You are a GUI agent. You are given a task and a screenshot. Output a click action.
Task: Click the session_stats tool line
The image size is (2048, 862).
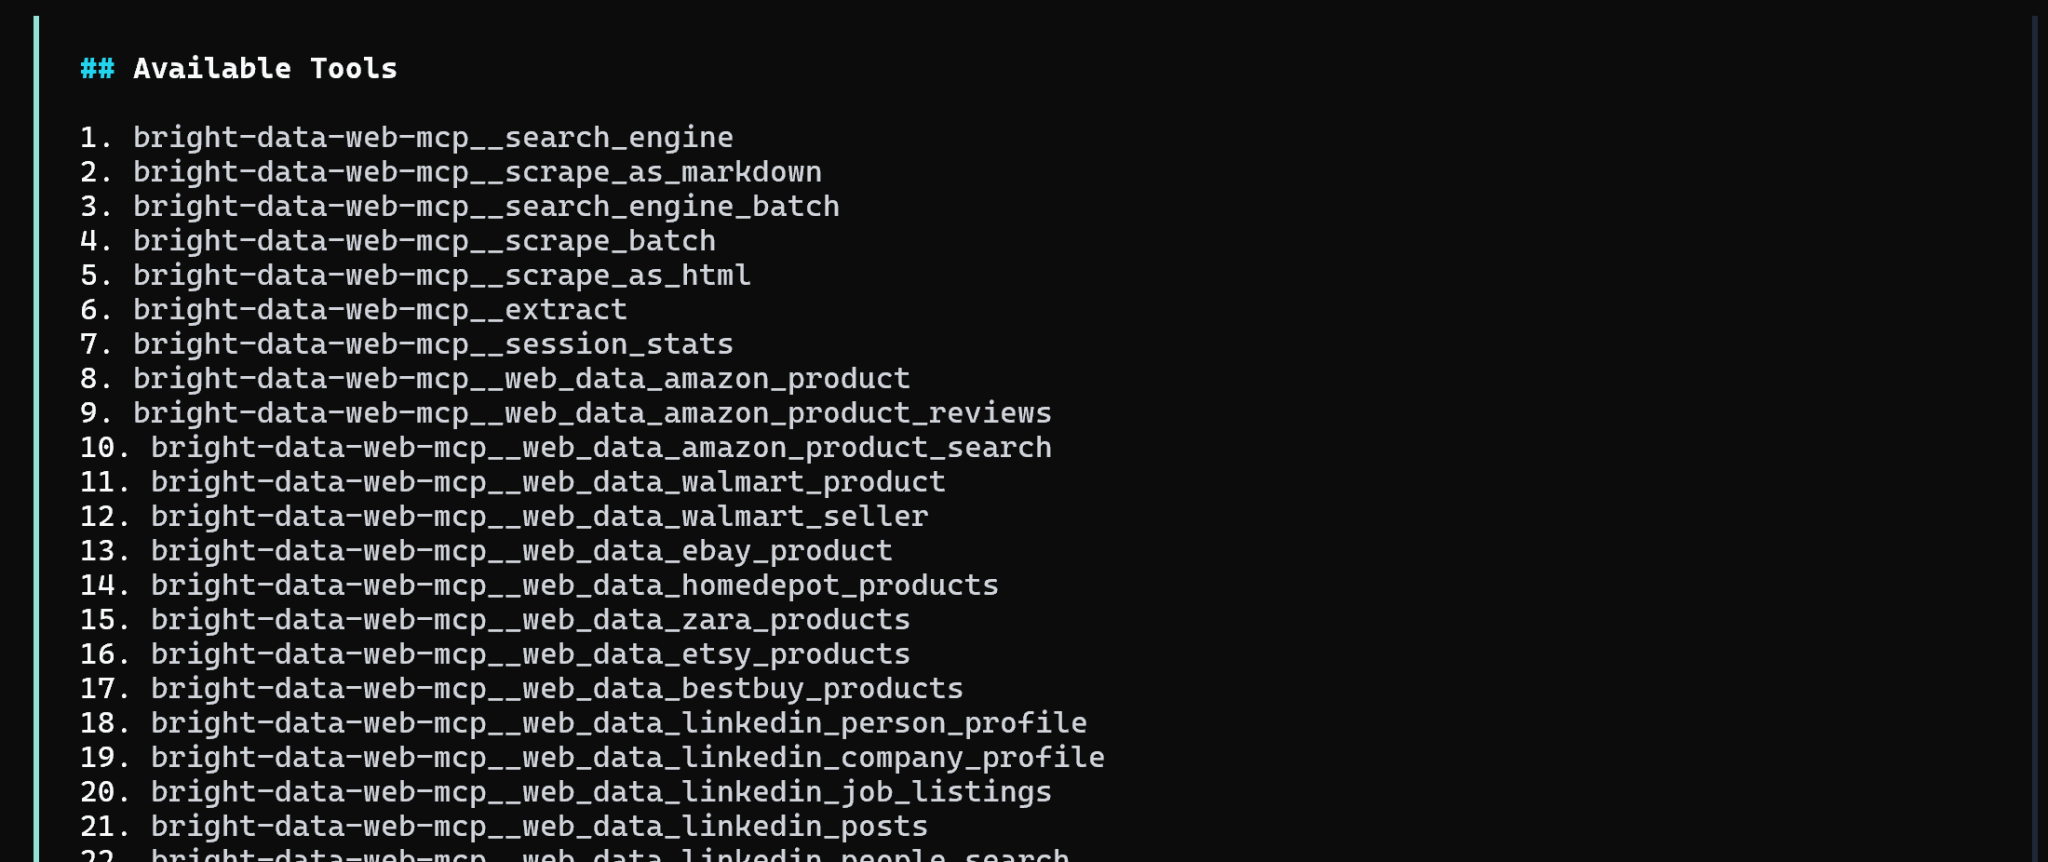[432, 344]
